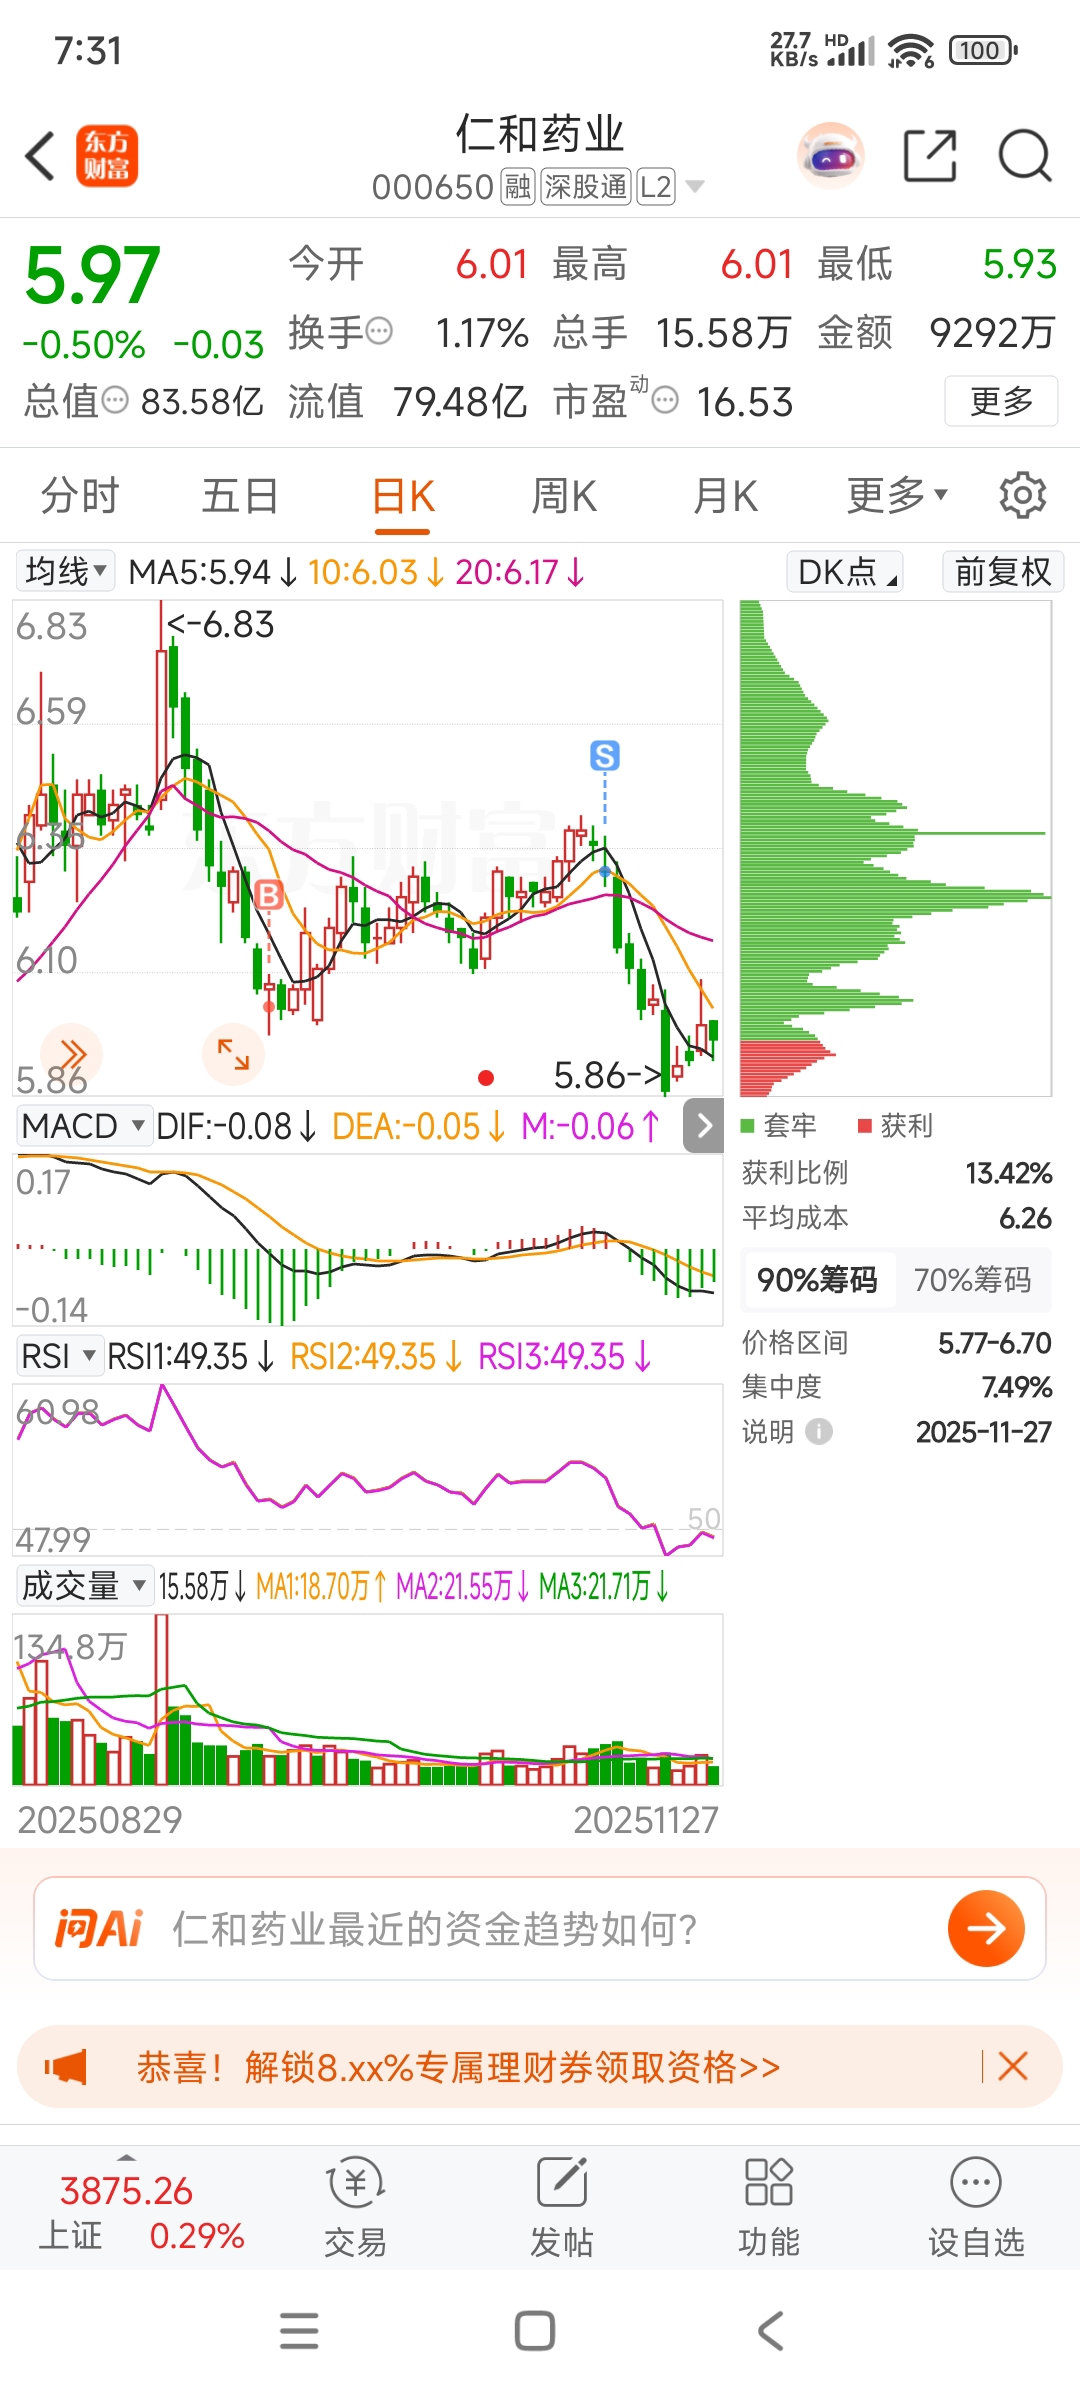Open chart settings gear icon
Image resolution: width=1080 pixels, height=2400 pixels.
tap(1022, 495)
